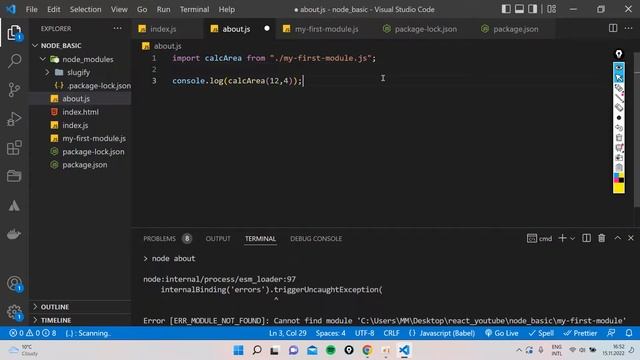This screenshot has width=640, height=360.
Task: Select the cursor tool in annotation toolbar
Action: (x=619, y=78)
